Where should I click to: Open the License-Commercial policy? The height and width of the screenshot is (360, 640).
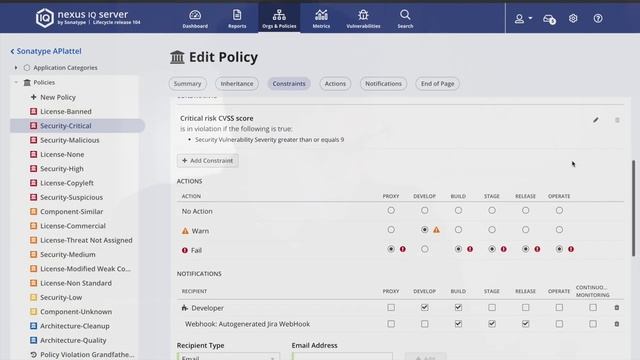(73, 226)
